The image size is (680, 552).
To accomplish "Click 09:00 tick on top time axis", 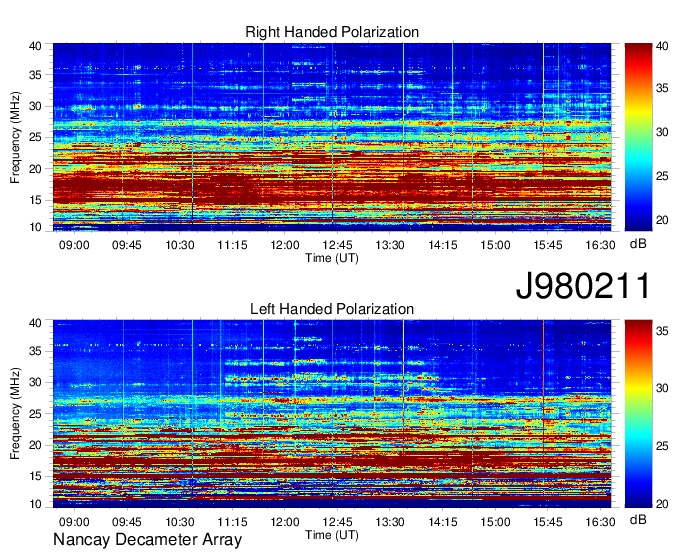I will pyautogui.click(x=74, y=245).
